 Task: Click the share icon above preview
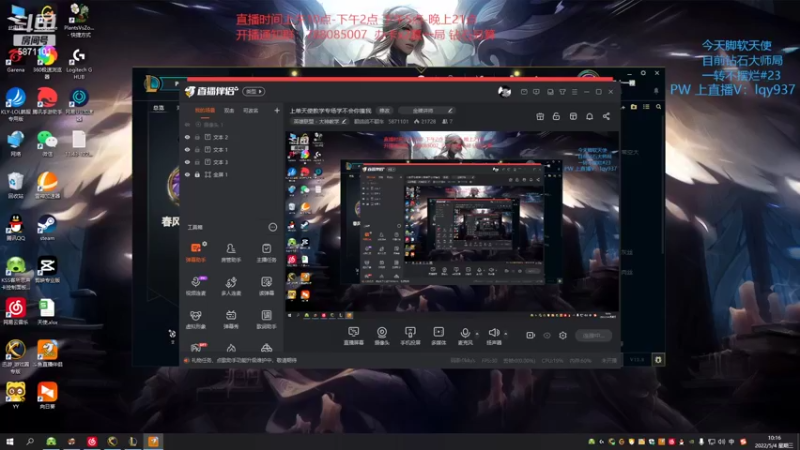pyautogui.click(x=606, y=116)
